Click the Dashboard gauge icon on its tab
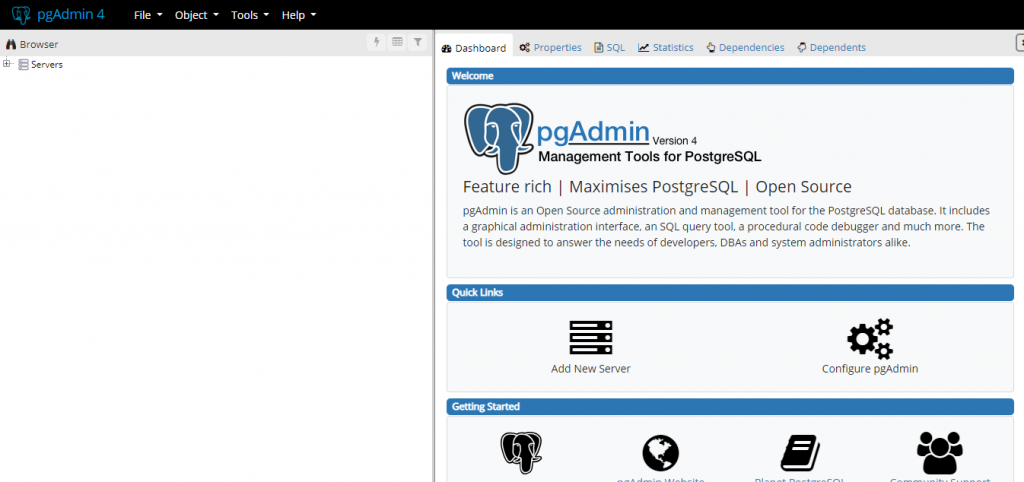The width and height of the screenshot is (1024, 482). [447, 48]
